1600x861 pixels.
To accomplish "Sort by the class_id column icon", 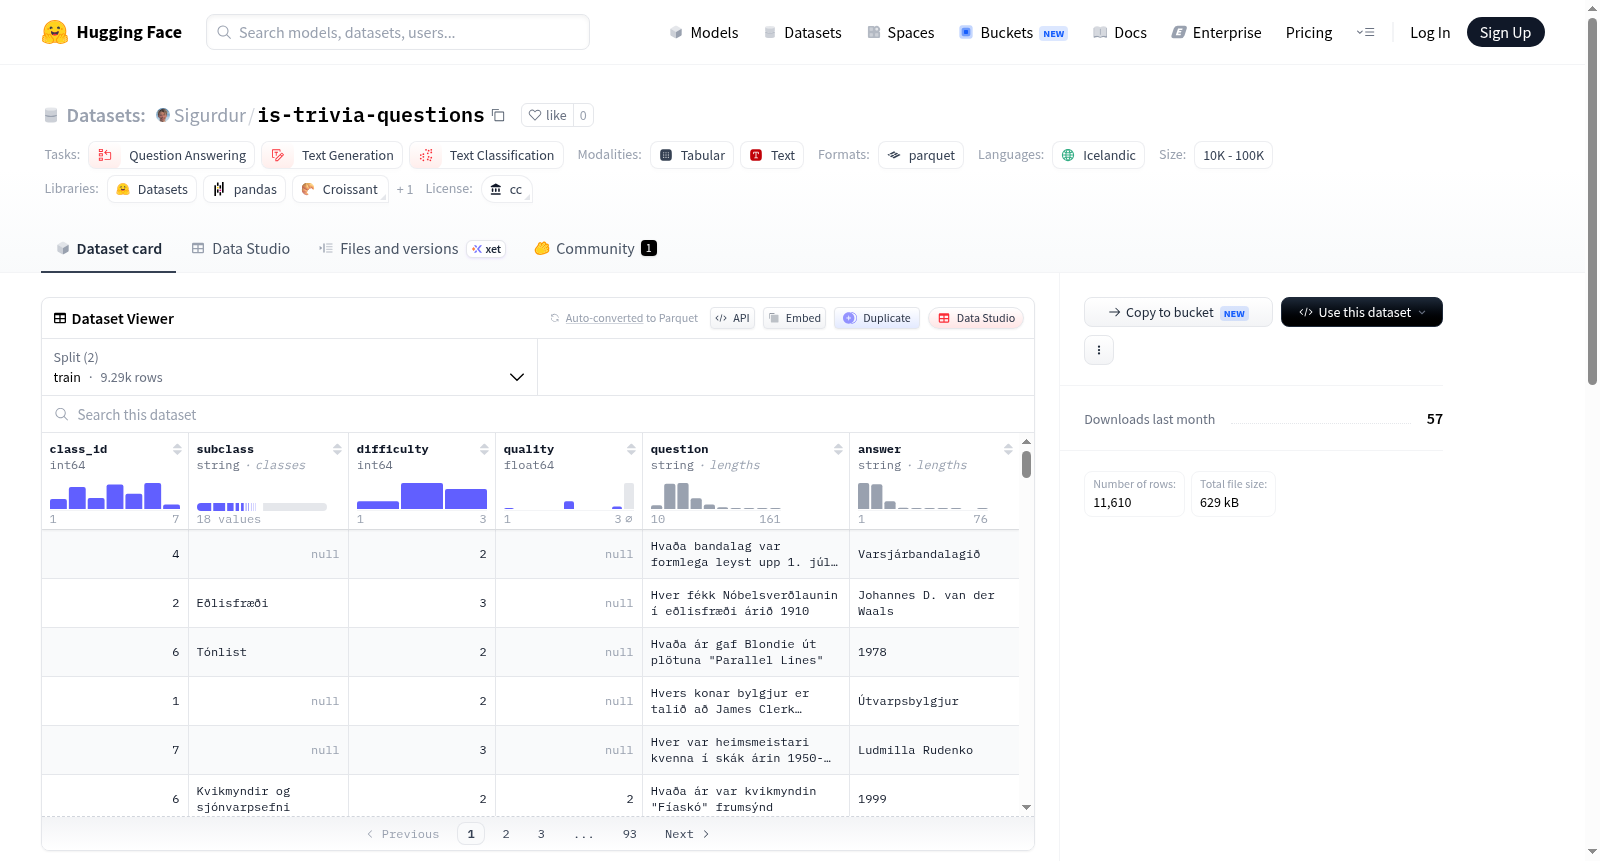I will 177,449.
